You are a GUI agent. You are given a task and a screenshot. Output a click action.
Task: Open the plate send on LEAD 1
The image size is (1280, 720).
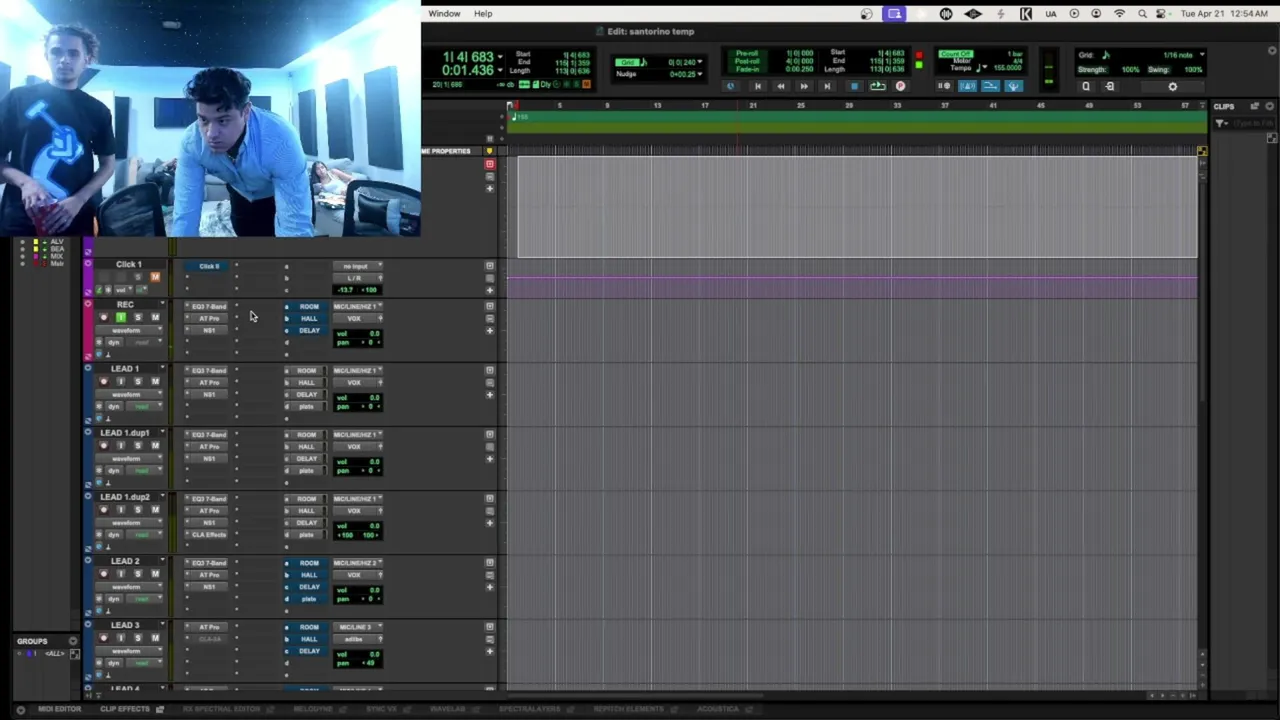point(308,406)
